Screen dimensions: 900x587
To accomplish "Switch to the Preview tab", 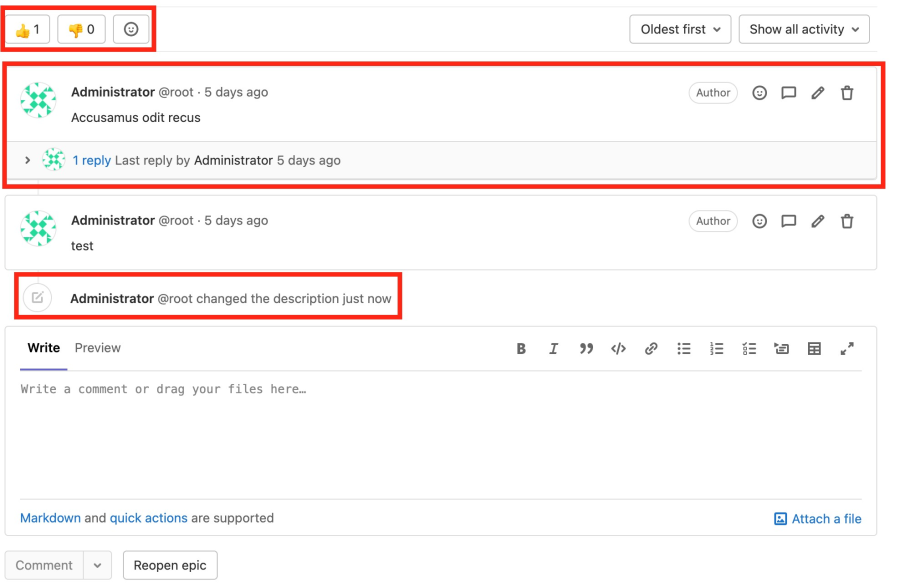I will (98, 348).
